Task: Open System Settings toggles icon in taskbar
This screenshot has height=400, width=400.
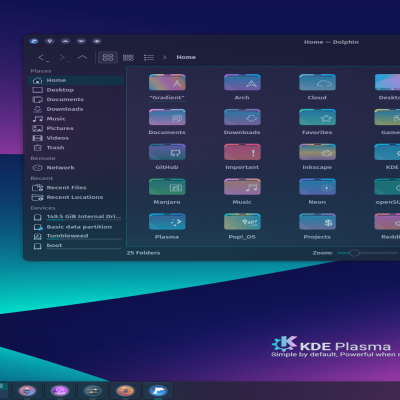Action: click(92, 391)
